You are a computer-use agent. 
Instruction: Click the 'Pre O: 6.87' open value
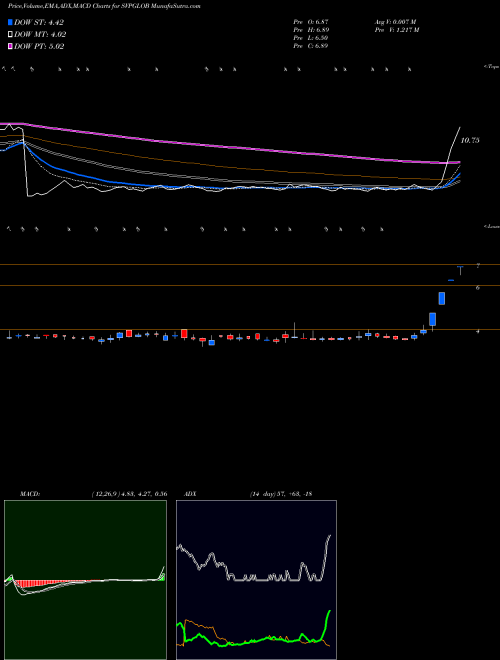(311, 22)
